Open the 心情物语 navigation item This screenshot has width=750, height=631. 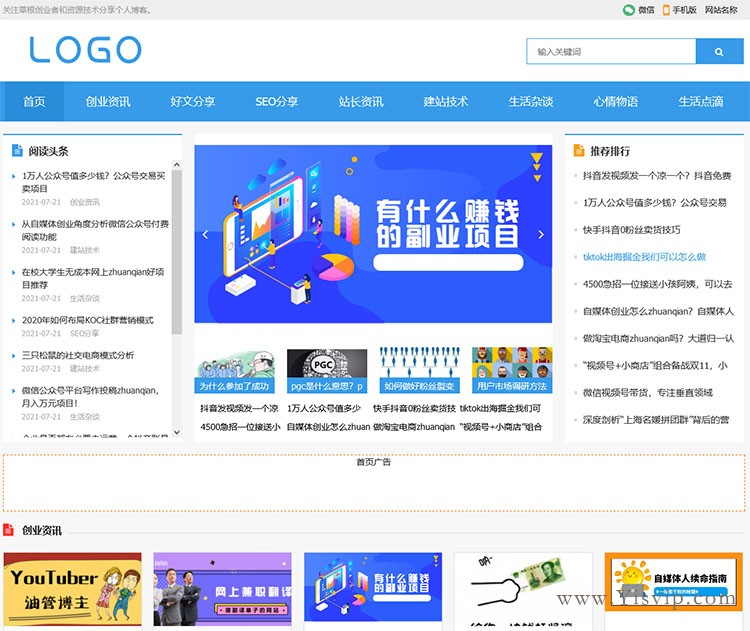tap(615, 101)
